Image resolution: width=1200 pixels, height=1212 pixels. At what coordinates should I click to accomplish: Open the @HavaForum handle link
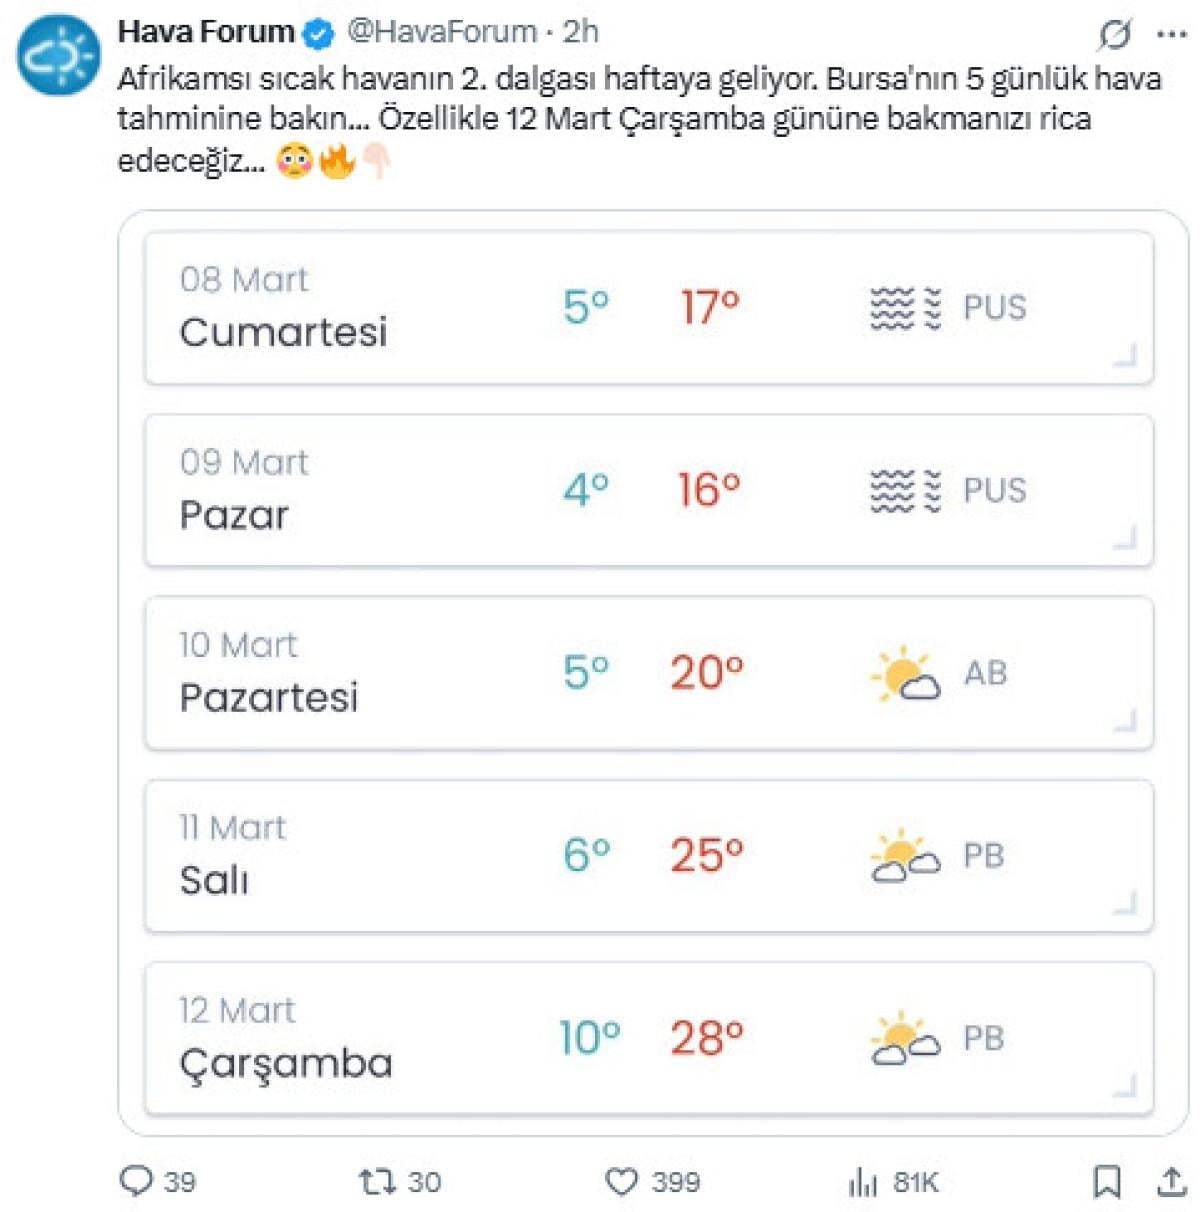(x=441, y=32)
